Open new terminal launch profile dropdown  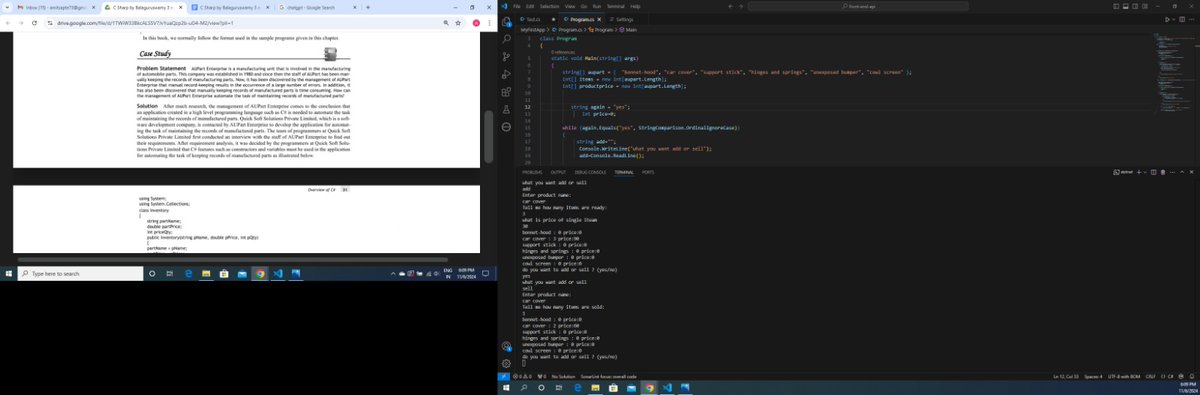[x=1145, y=172]
